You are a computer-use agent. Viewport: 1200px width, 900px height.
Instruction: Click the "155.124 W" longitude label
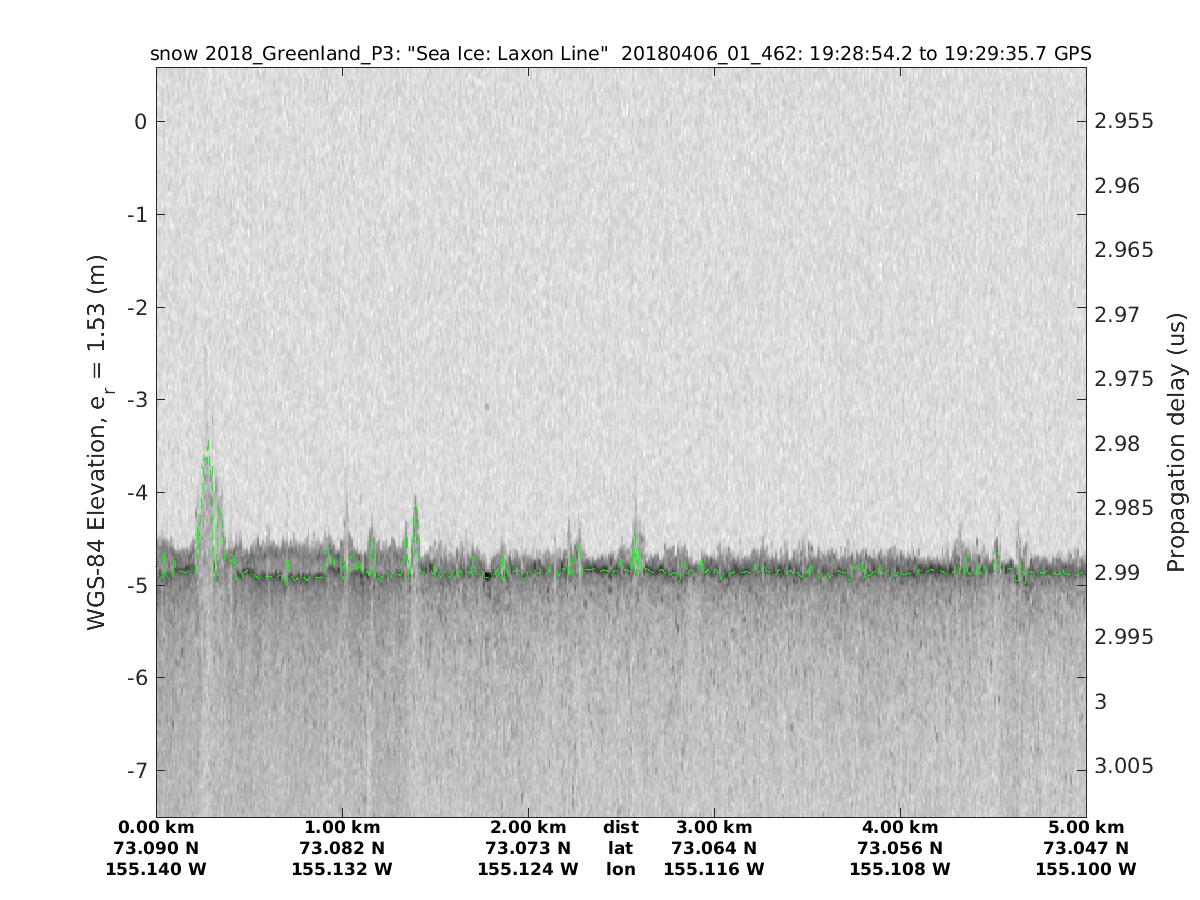click(x=528, y=870)
